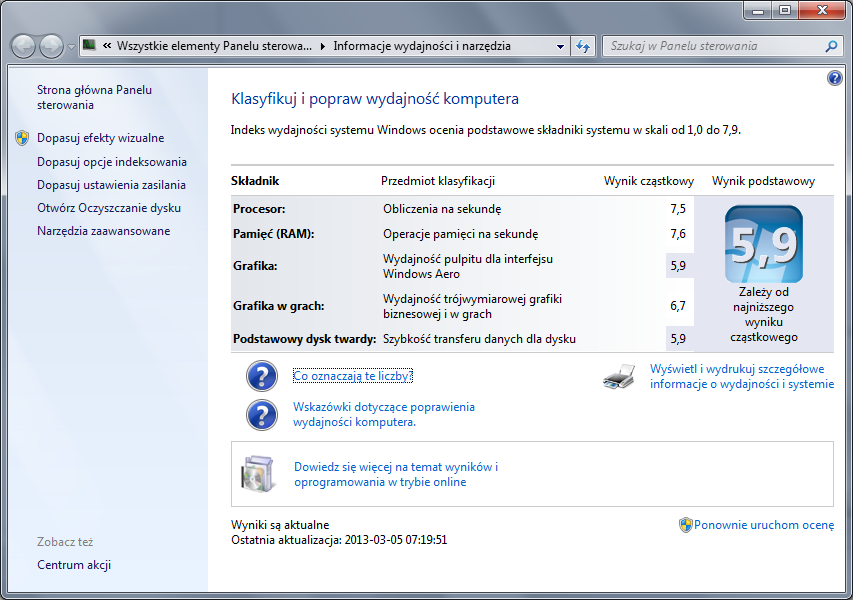This screenshot has width=853, height=600.
Task: Open 'Strona główna Panelu sterowania'
Action: 94,97
